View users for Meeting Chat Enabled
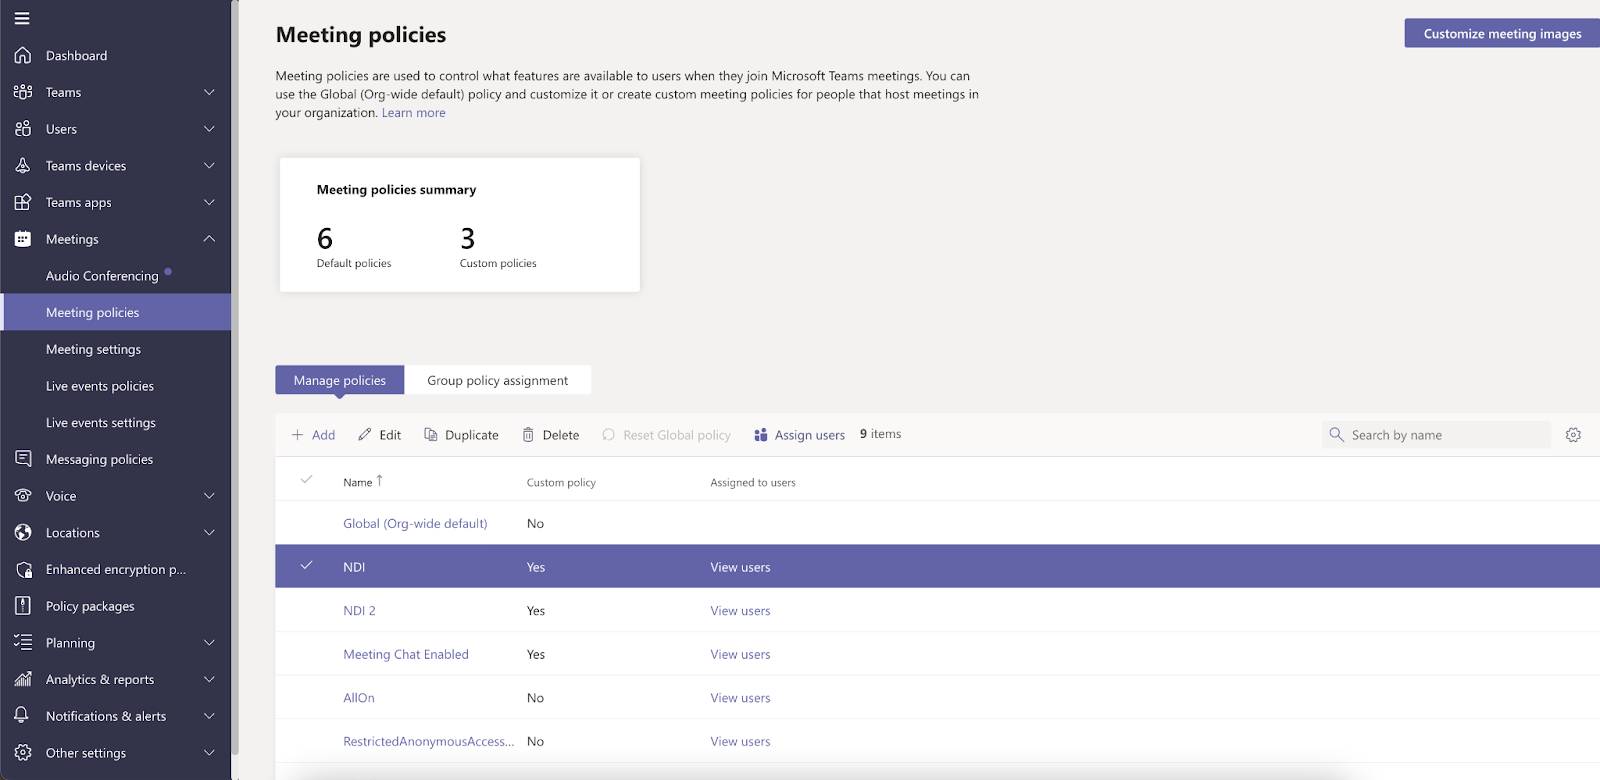This screenshot has width=1600, height=780. (740, 654)
